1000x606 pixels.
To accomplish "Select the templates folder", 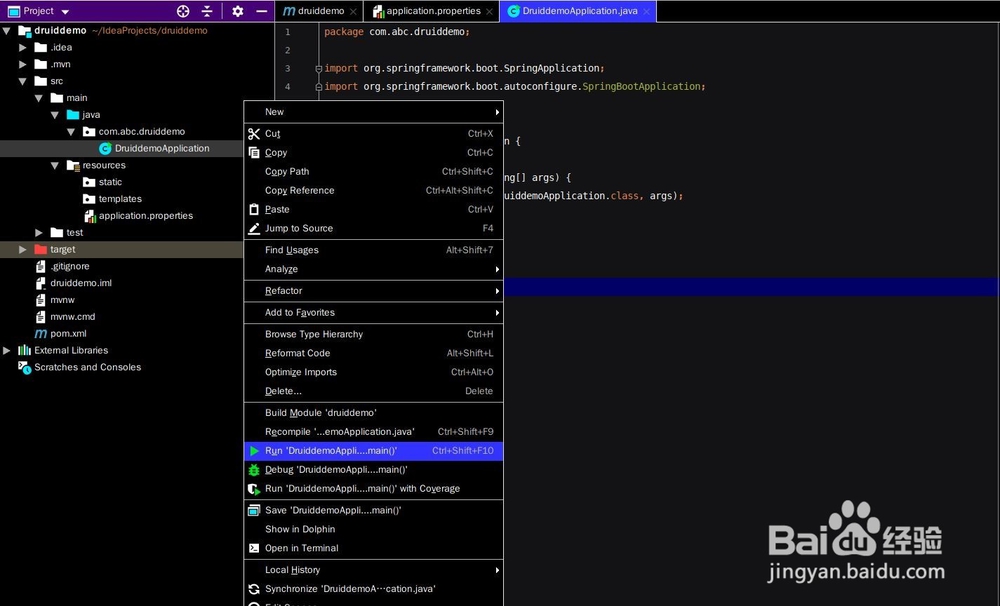I will (x=120, y=199).
